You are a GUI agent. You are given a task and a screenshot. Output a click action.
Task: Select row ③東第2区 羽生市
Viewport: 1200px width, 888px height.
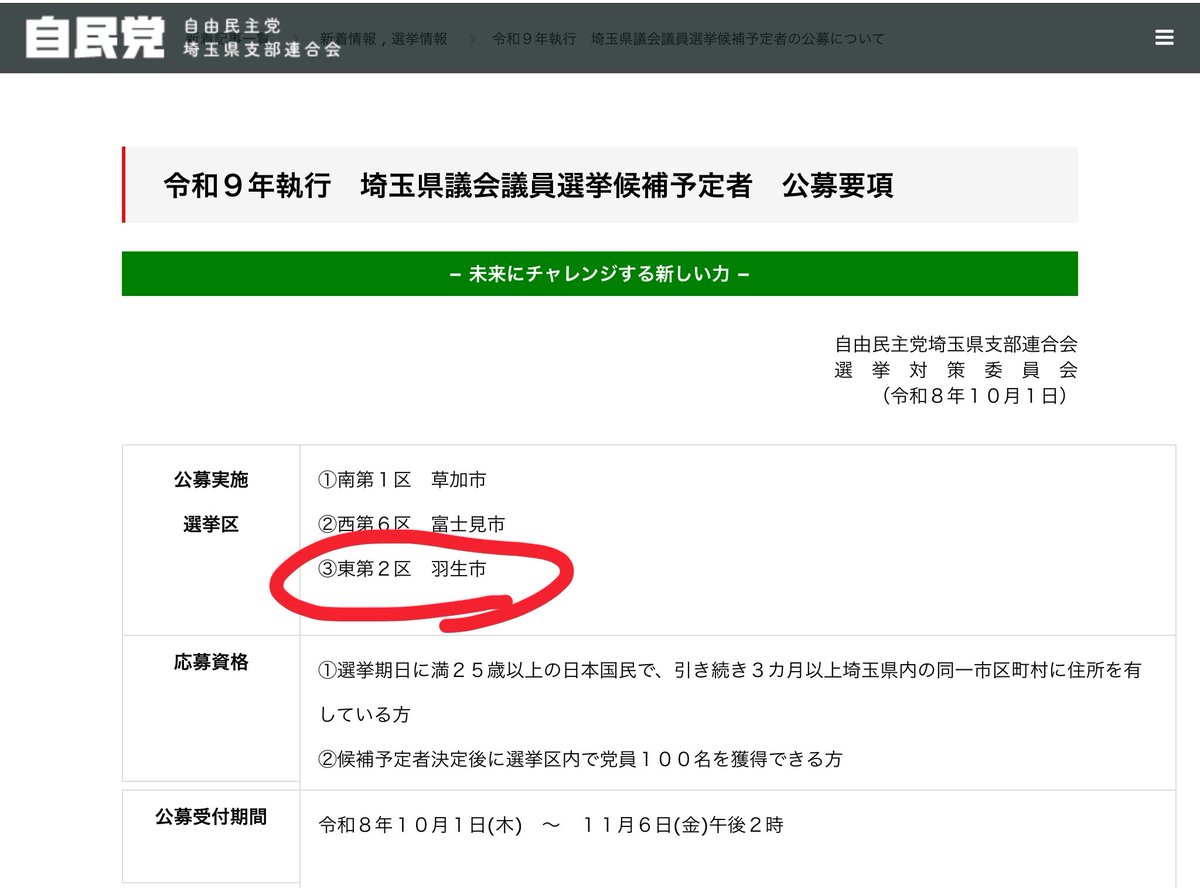402,568
